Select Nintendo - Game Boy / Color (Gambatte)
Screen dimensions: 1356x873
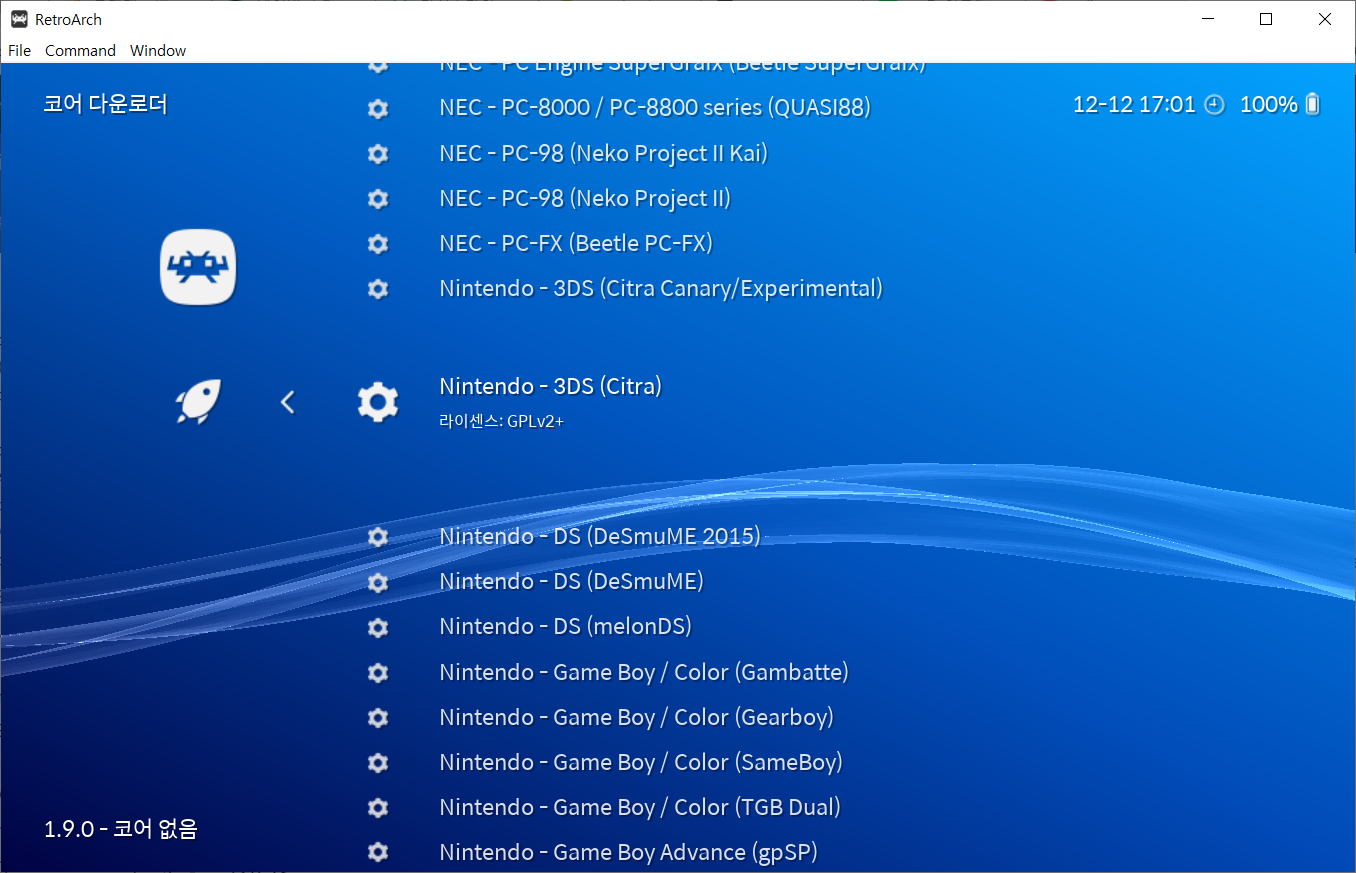click(644, 672)
